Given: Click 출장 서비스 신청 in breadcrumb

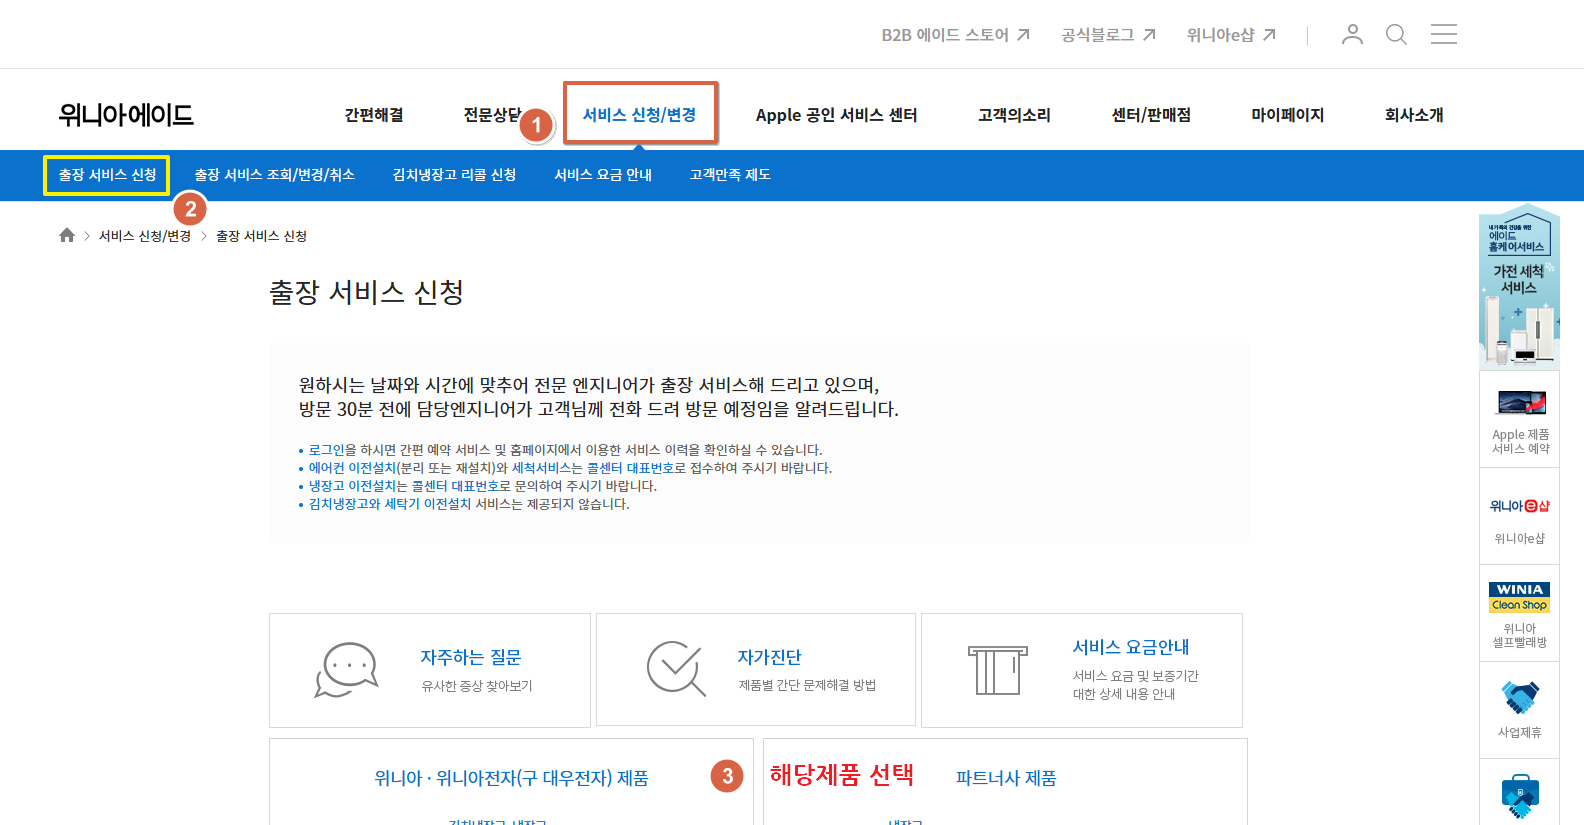Looking at the screenshot, I should pos(262,236).
